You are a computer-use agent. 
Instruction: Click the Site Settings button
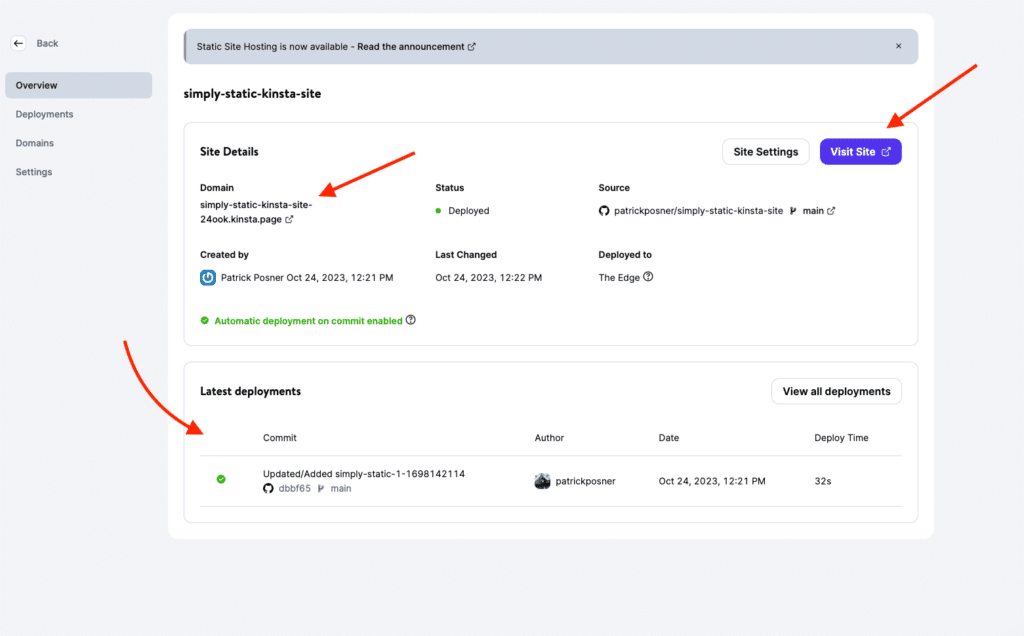[765, 152]
